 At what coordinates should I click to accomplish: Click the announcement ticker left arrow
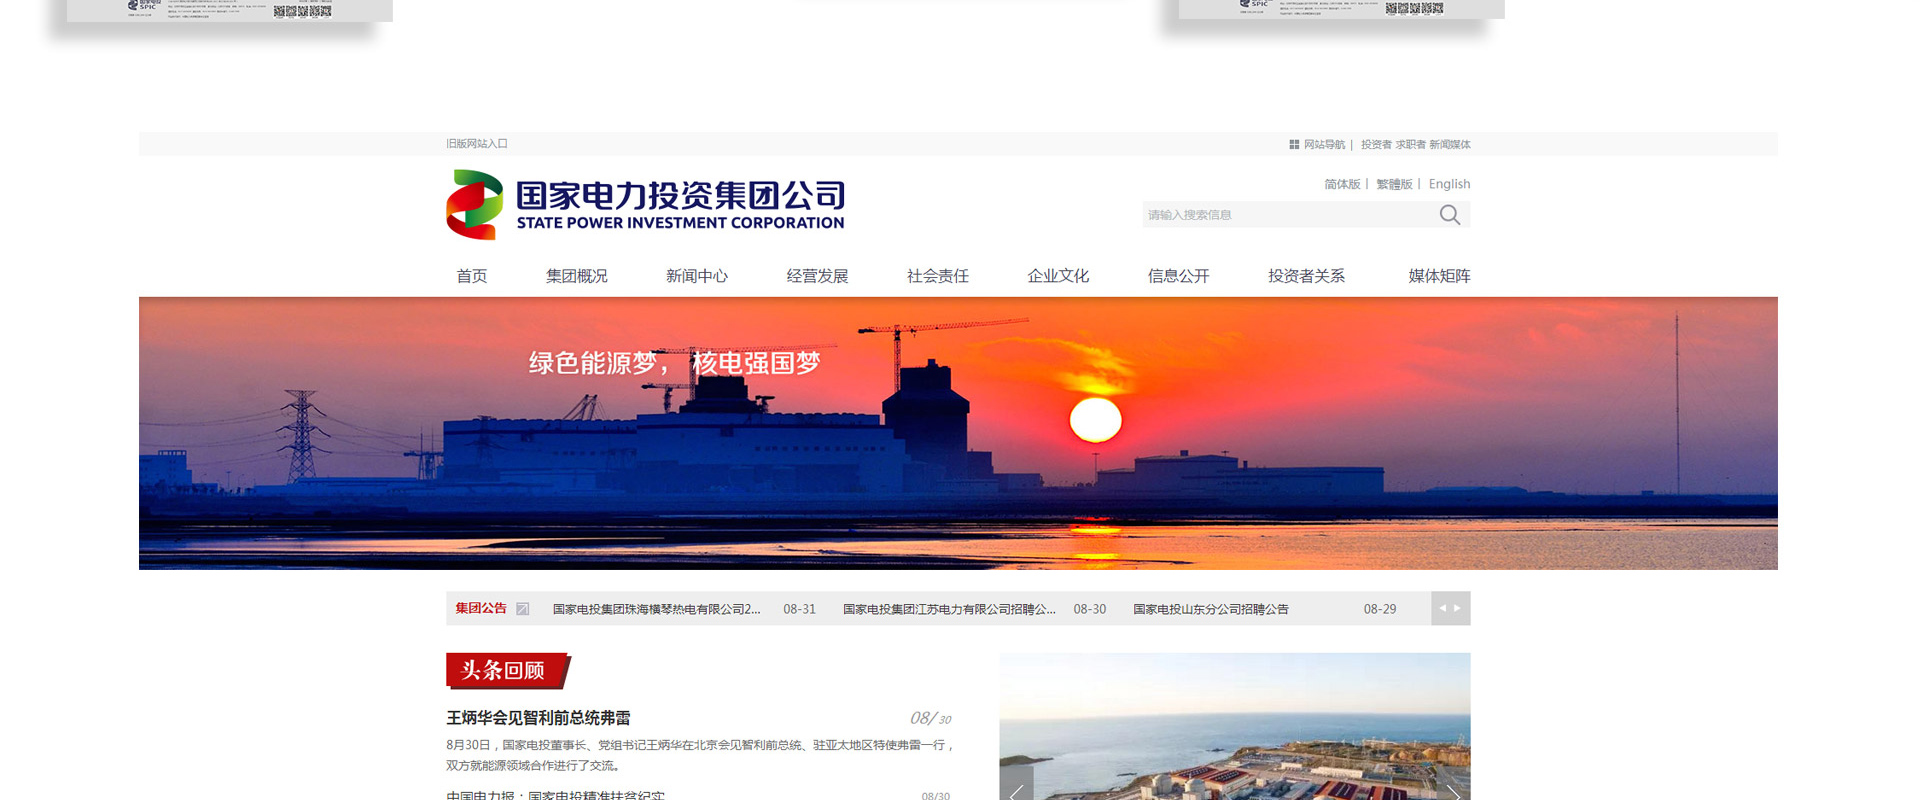(1442, 608)
